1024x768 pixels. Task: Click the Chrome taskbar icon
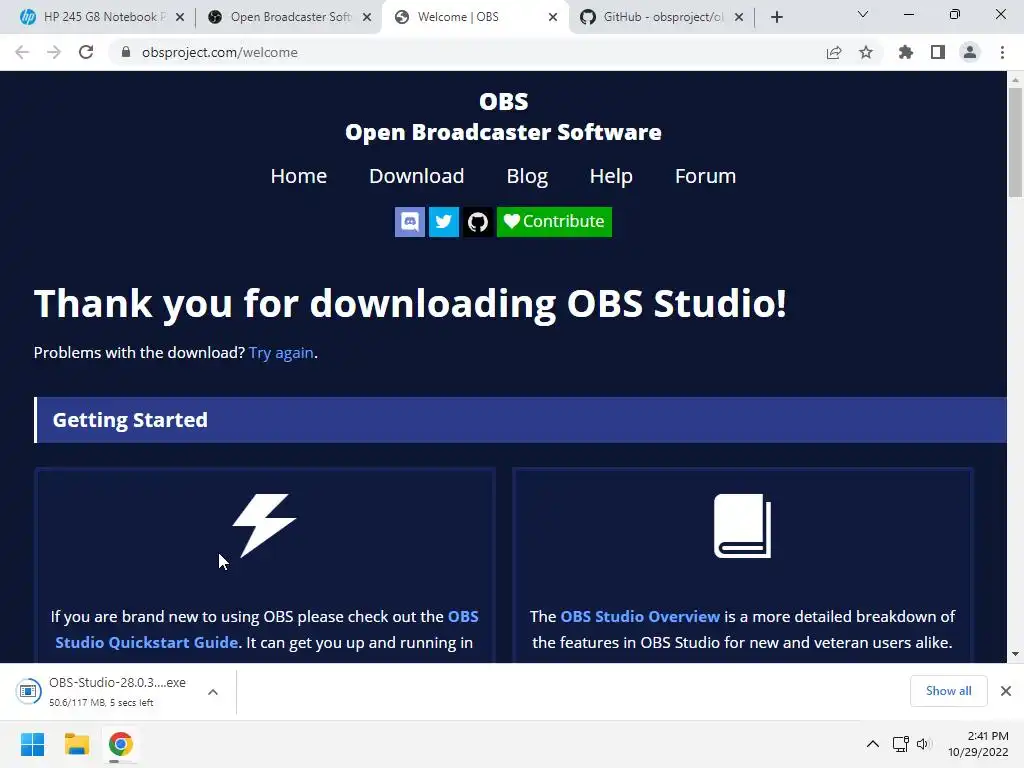[121, 744]
